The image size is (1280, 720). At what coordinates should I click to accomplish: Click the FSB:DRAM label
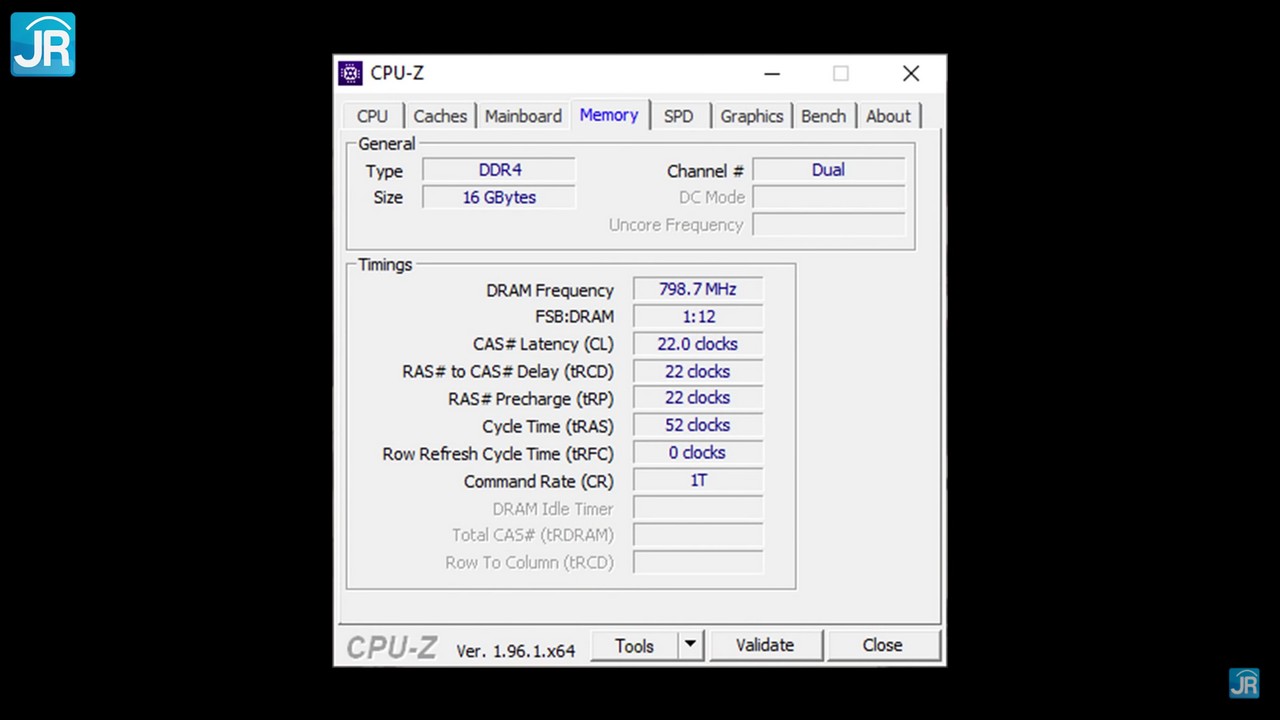click(x=575, y=317)
